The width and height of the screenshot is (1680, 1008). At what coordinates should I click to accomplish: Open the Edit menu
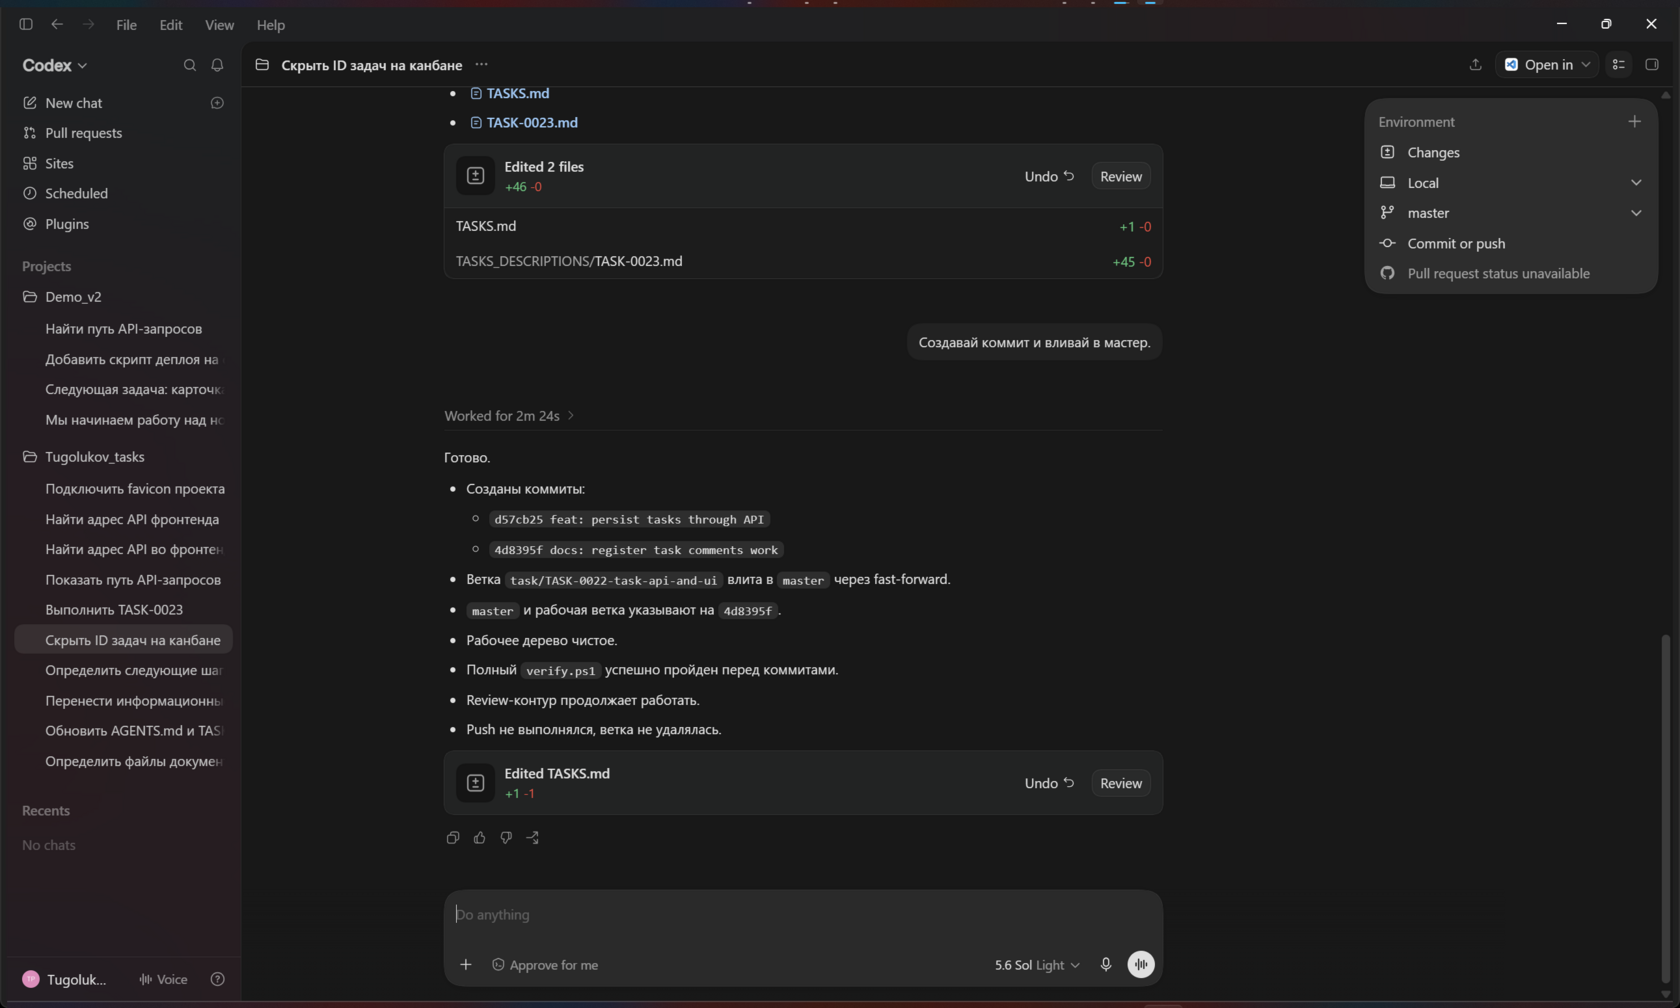click(x=171, y=25)
